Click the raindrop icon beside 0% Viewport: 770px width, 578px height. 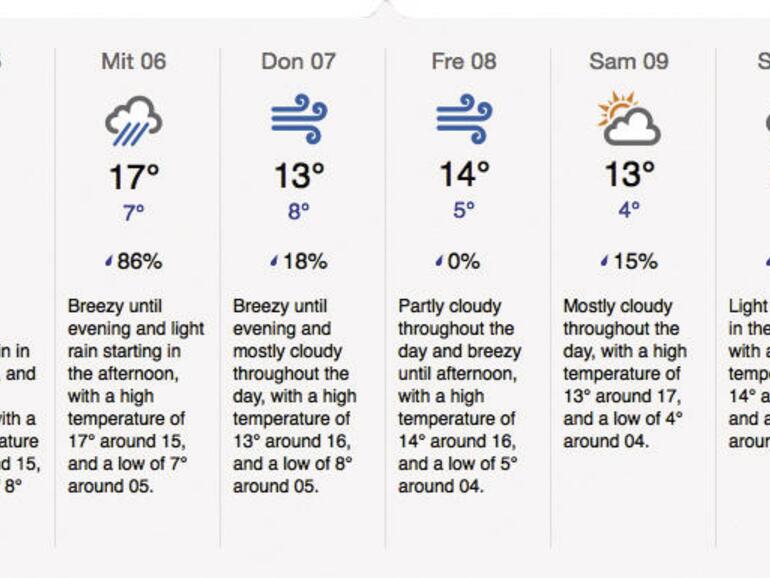pyautogui.click(x=439, y=262)
